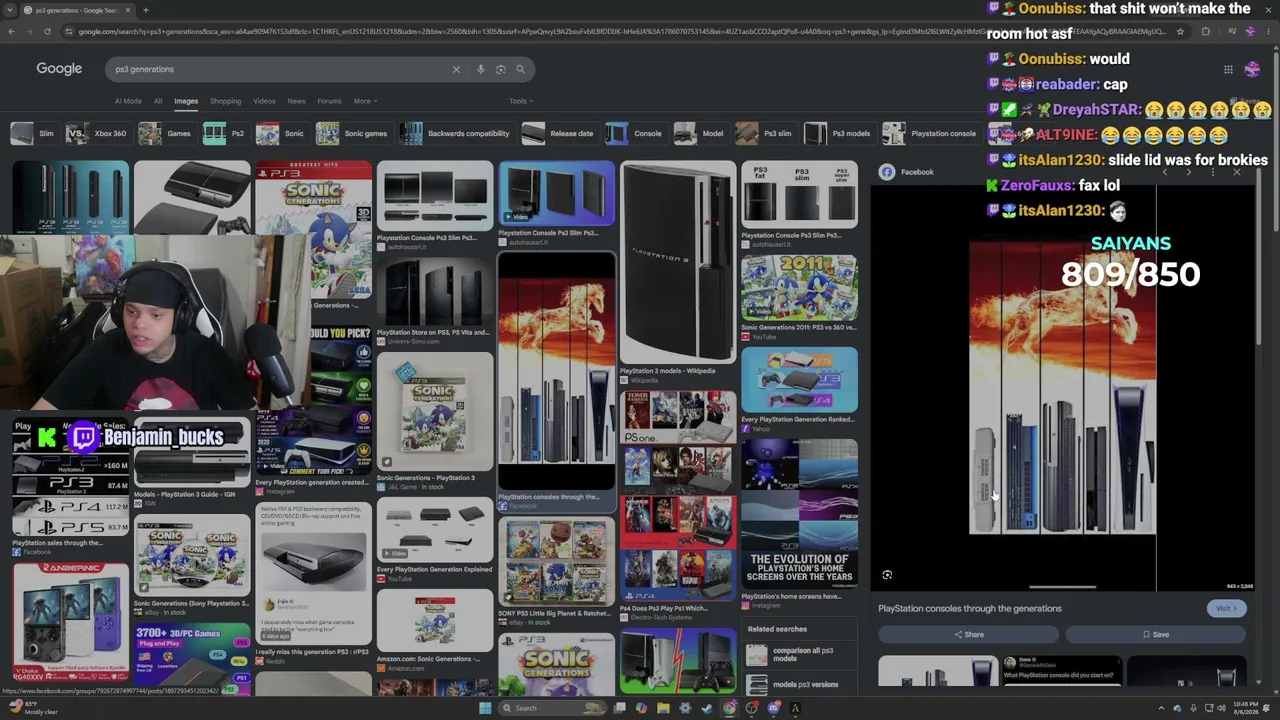The image size is (1280, 720).
Task: Visit the page for the previewed image
Action: tap(1226, 608)
